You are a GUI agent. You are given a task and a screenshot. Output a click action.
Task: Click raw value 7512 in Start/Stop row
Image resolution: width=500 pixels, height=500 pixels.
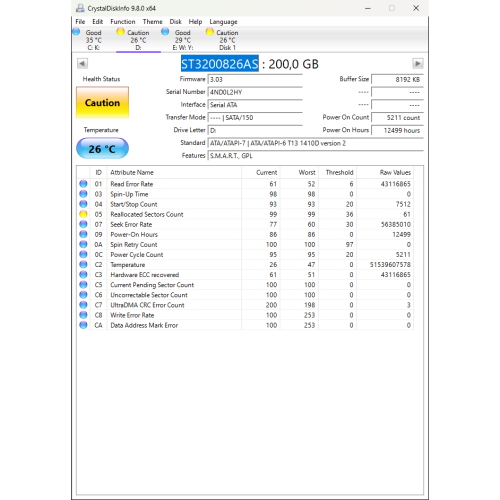click(403, 204)
